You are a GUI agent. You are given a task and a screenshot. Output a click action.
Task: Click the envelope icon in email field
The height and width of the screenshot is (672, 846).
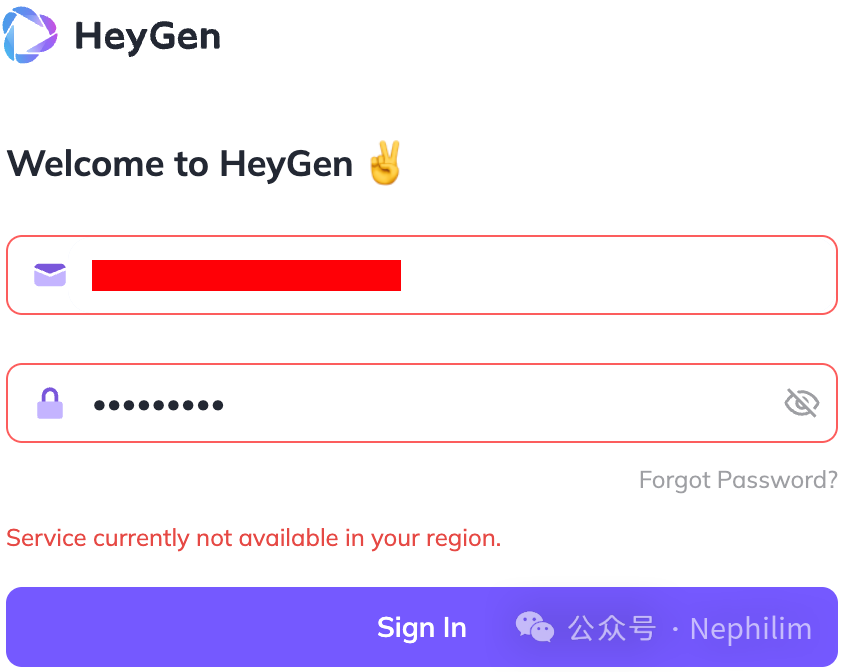pyautogui.click(x=50, y=275)
